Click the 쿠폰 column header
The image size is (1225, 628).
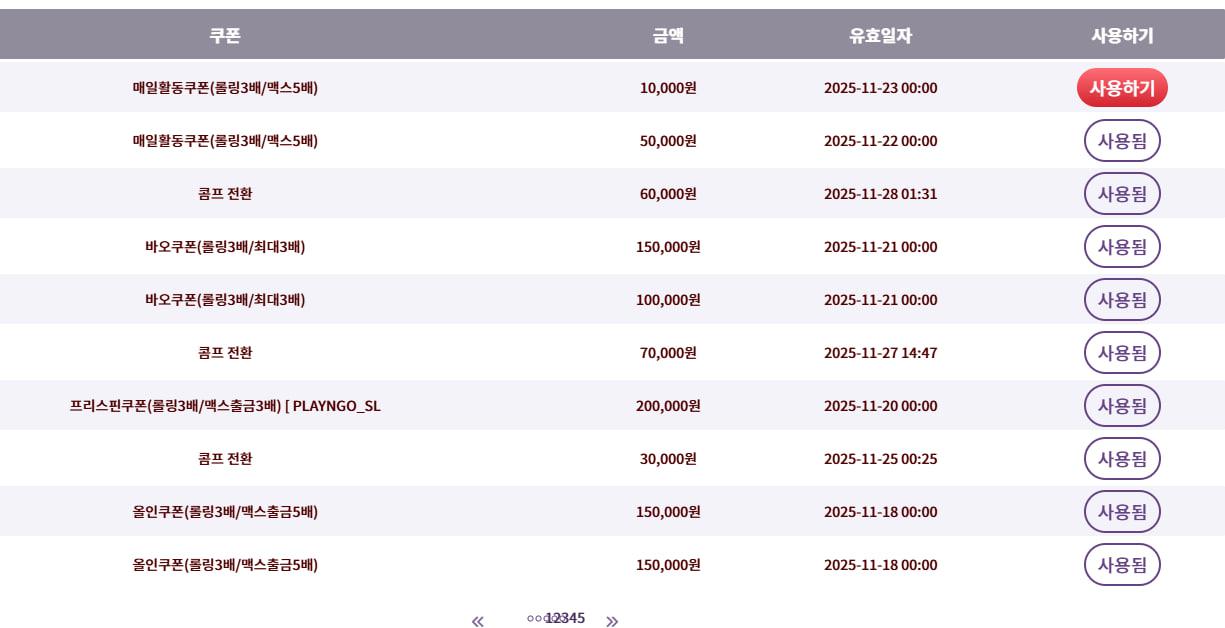pos(225,36)
